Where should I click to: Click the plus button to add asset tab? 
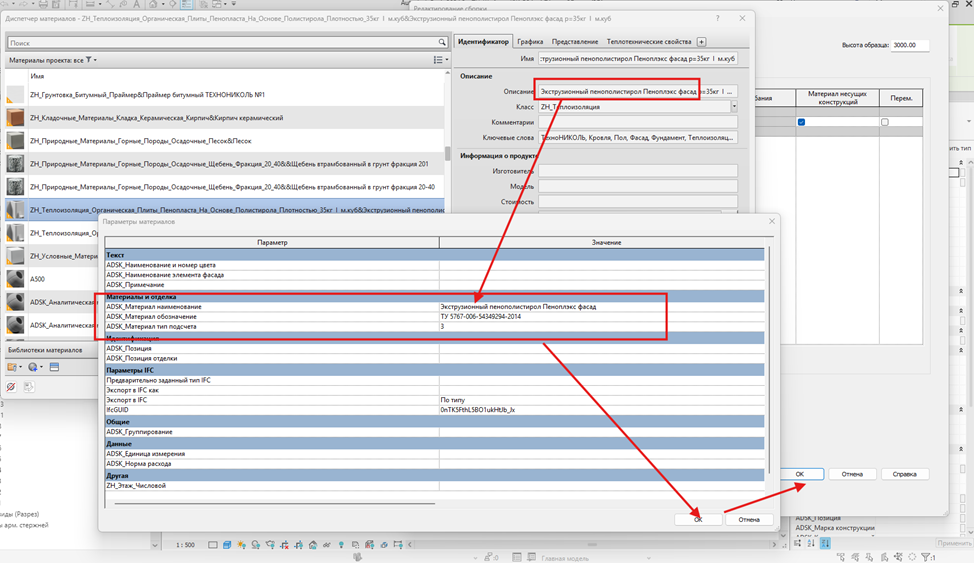pyautogui.click(x=701, y=42)
